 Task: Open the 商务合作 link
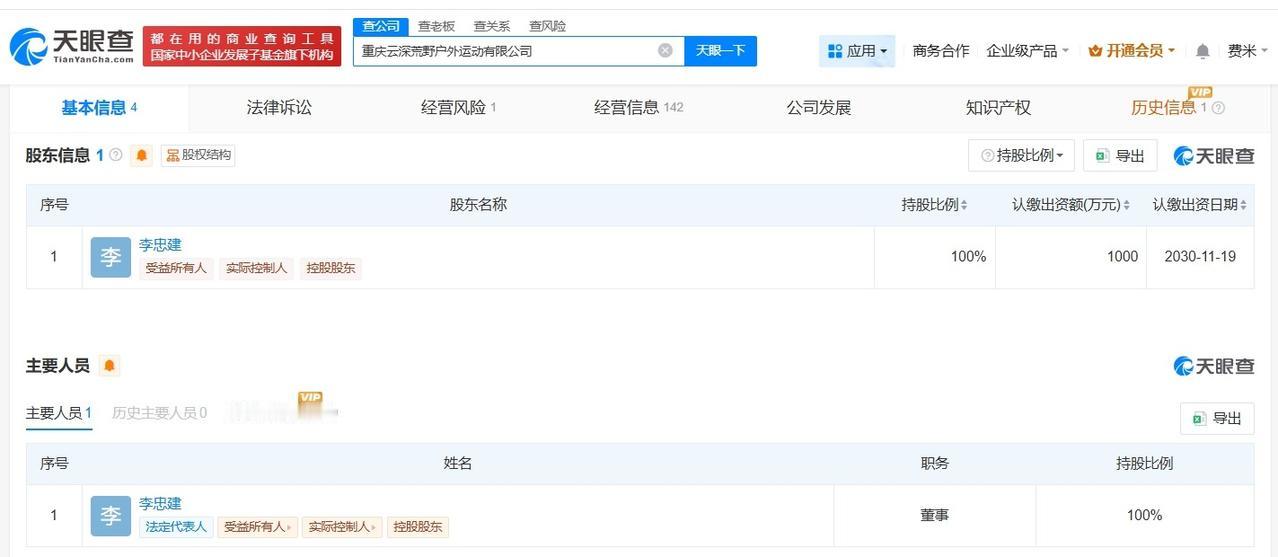click(x=941, y=50)
